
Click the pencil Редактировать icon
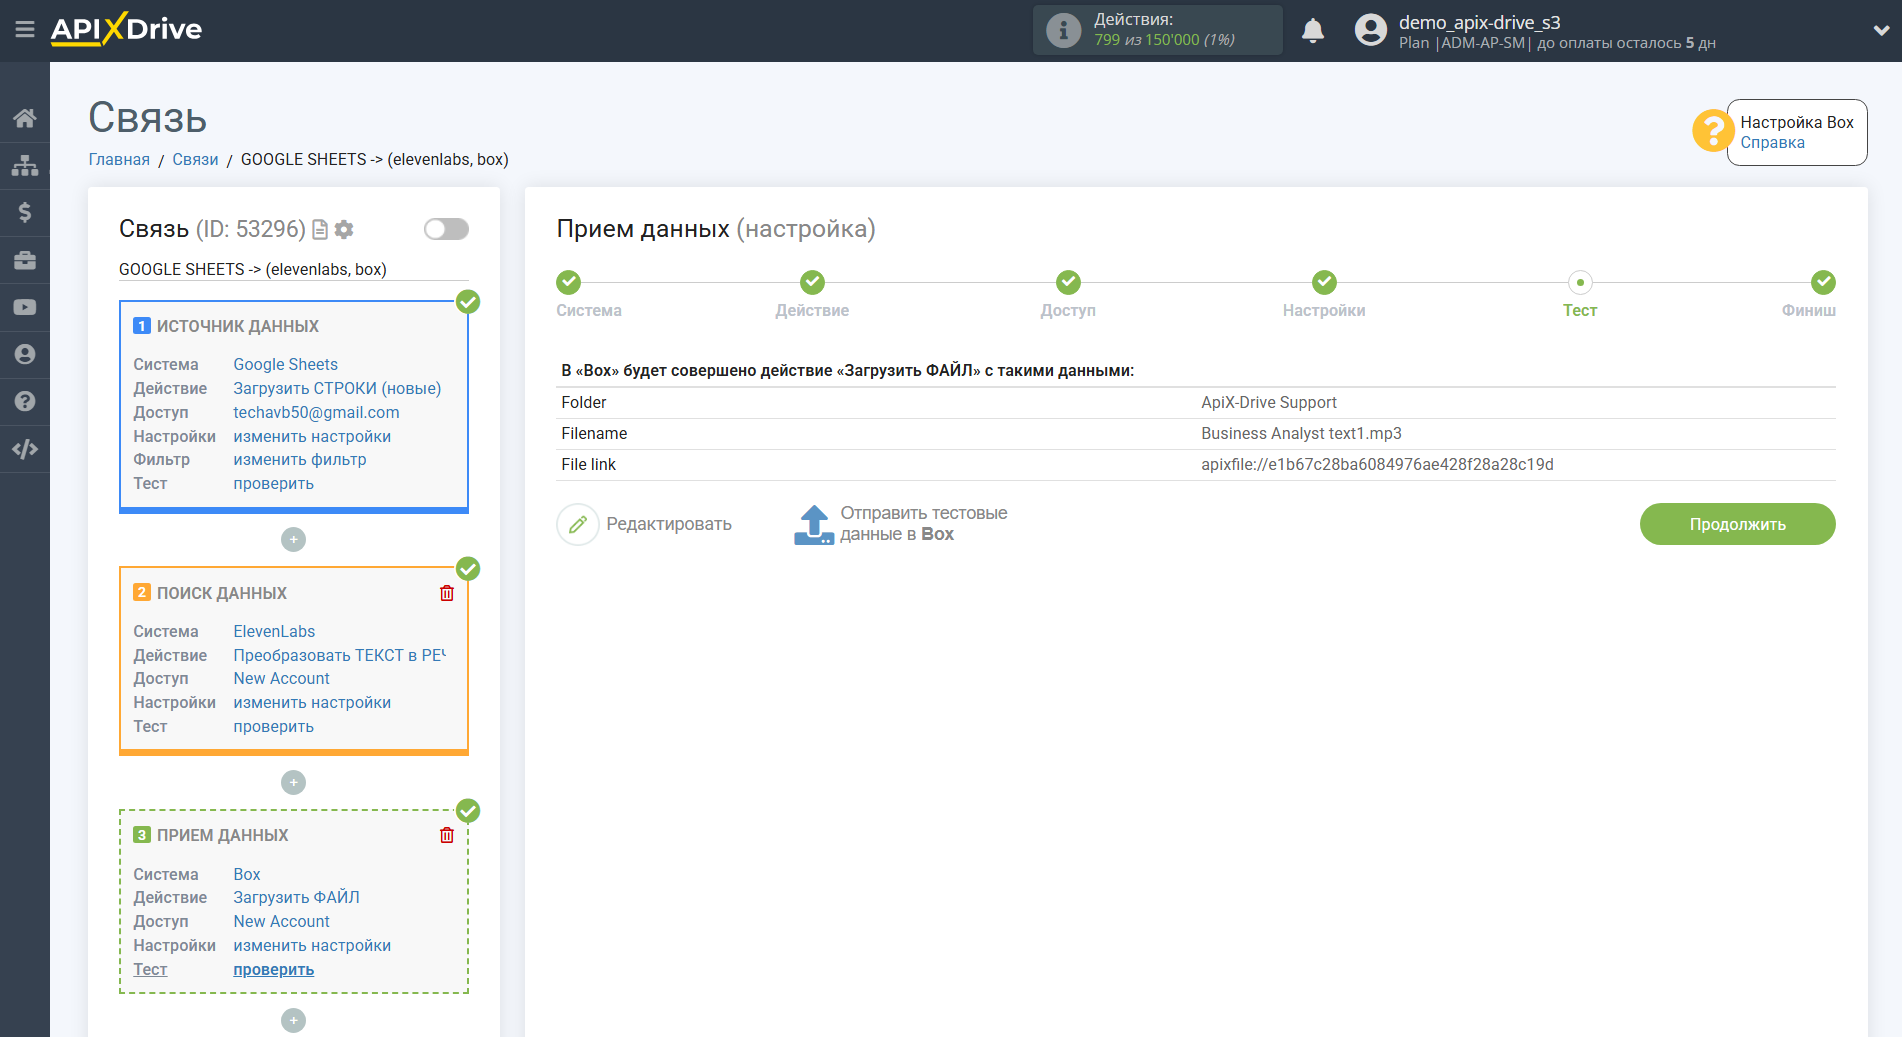point(578,524)
